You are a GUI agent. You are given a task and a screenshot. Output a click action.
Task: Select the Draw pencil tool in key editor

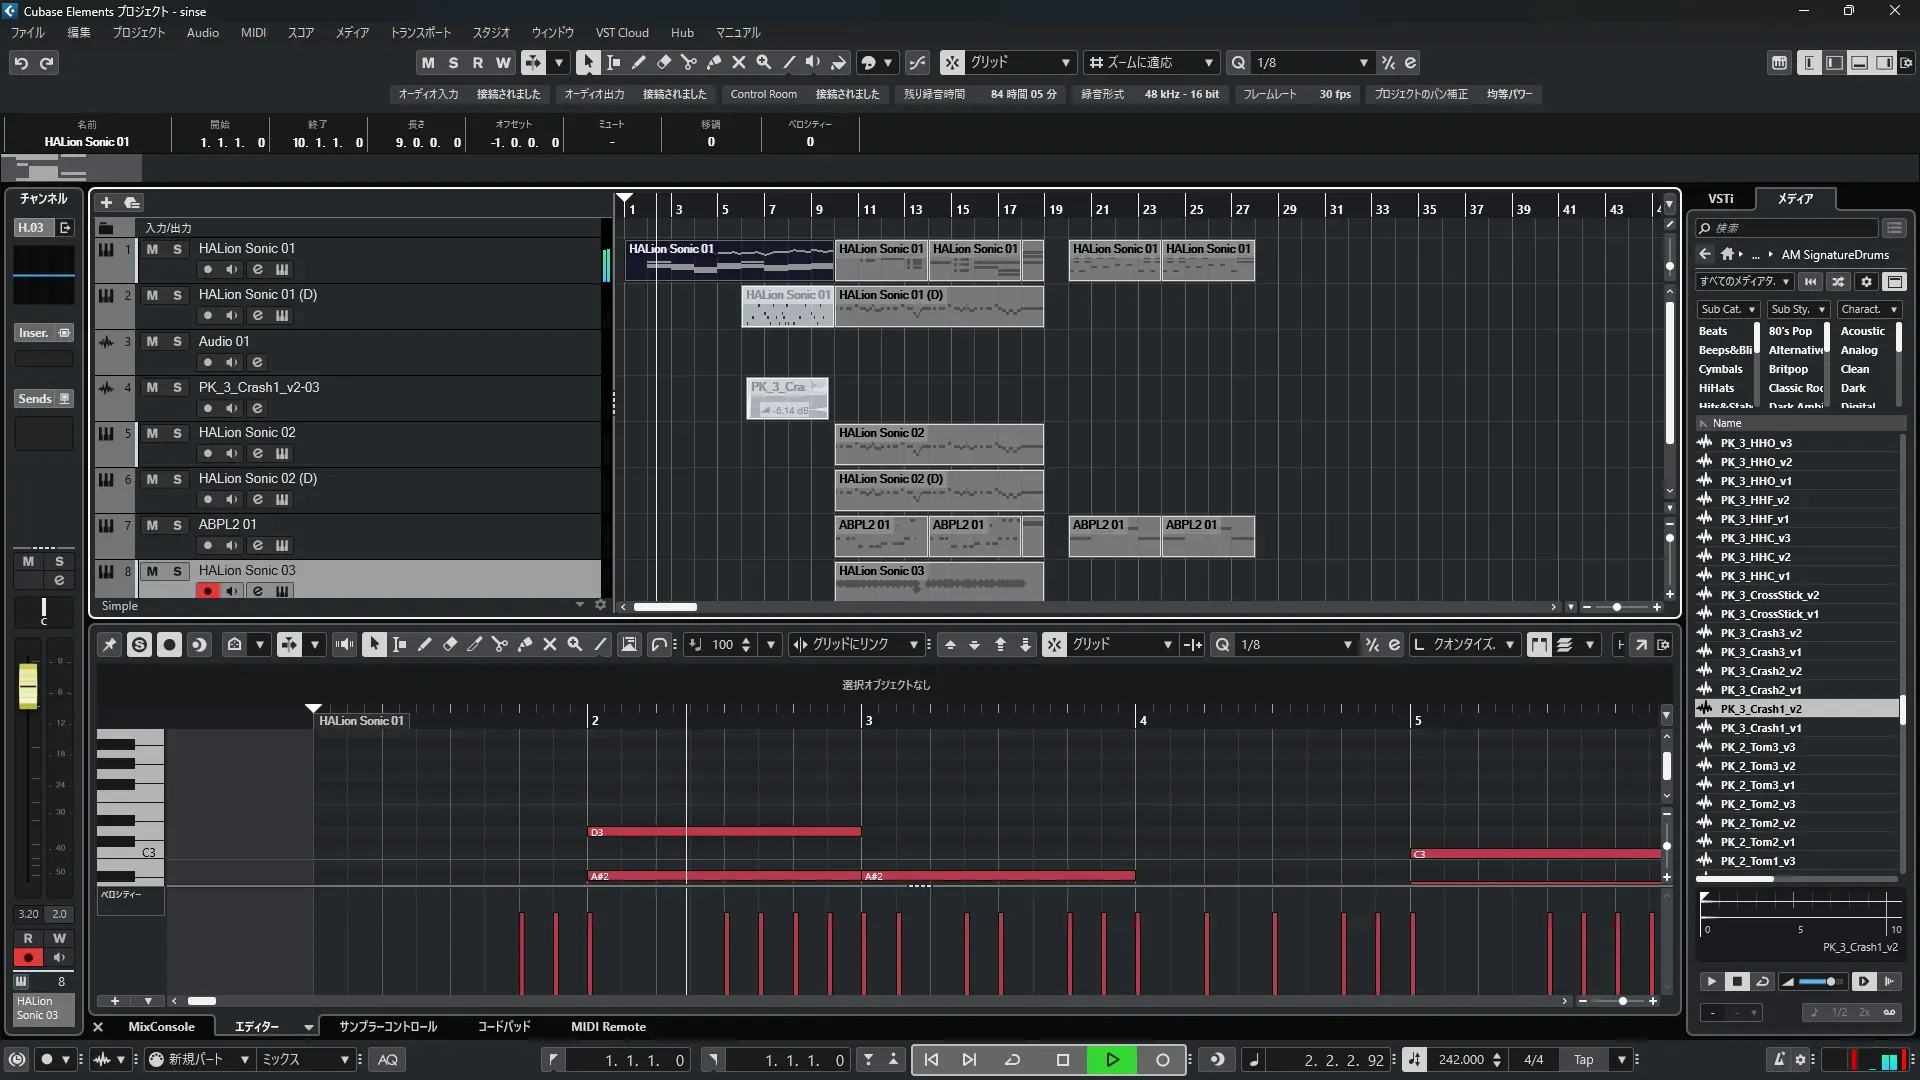(424, 645)
